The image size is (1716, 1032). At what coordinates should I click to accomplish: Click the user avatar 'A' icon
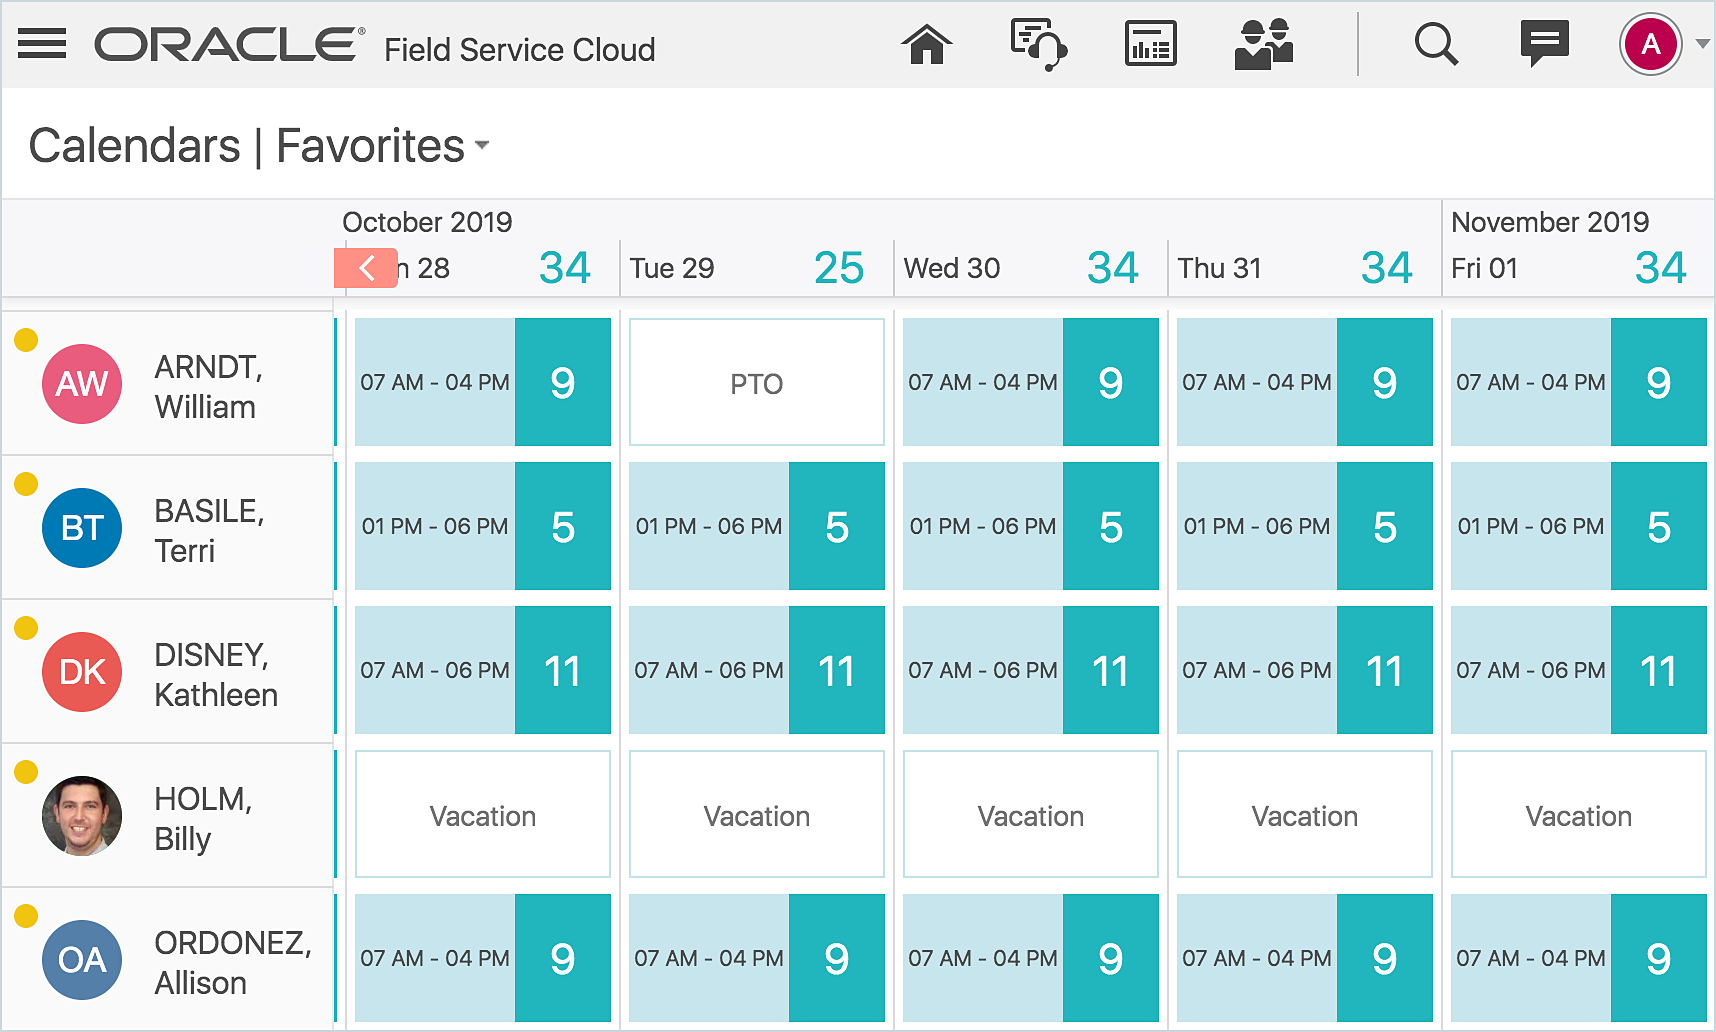point(1650,44)
